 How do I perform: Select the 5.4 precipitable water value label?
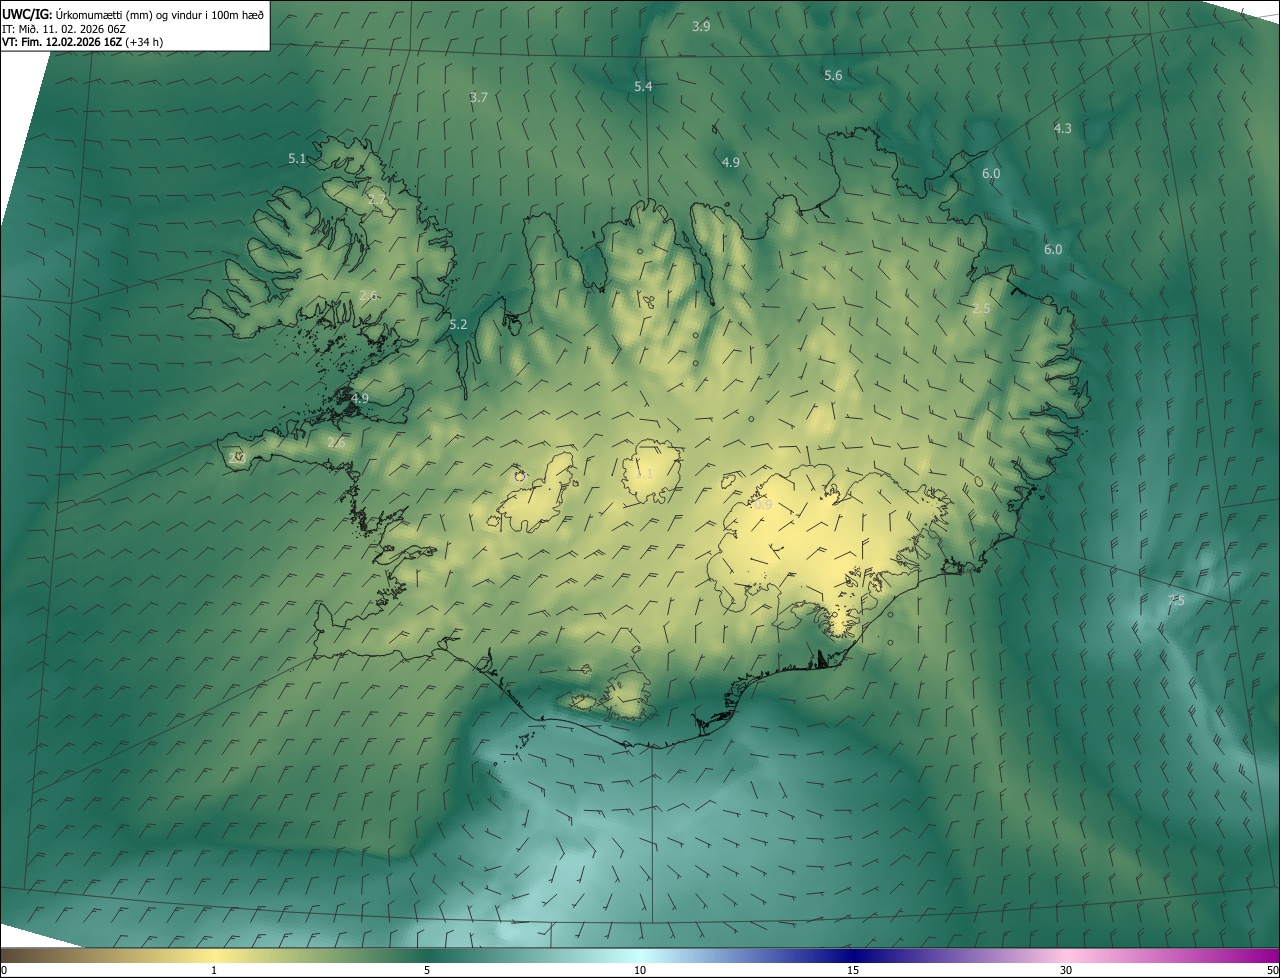[643, 87]
